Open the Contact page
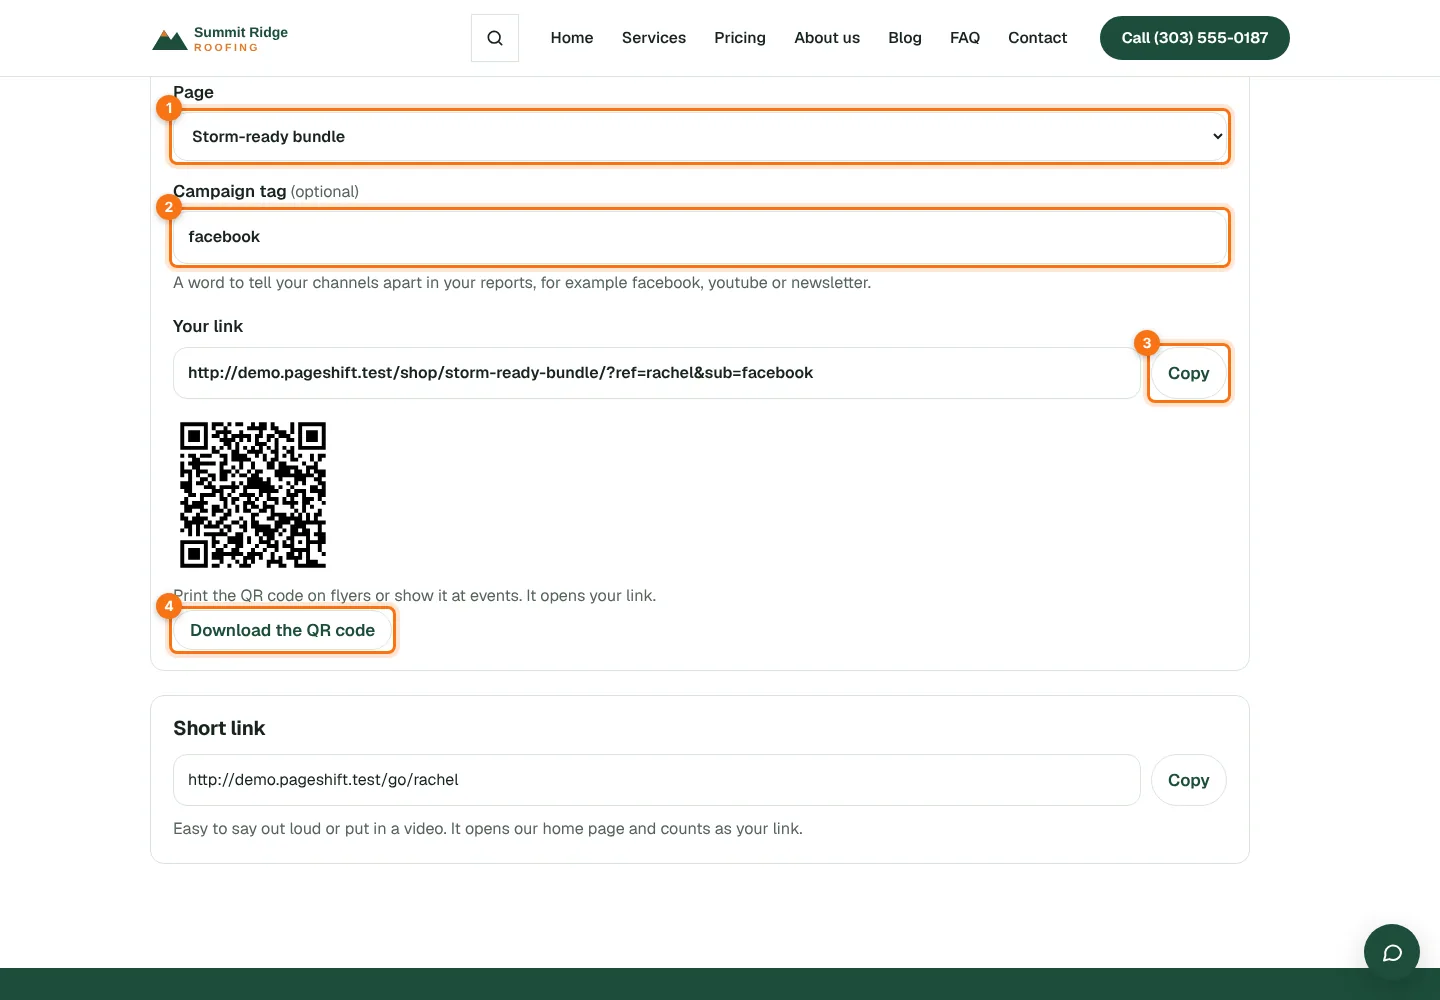1440x1000 pixels. click(x=1038, y=38)
